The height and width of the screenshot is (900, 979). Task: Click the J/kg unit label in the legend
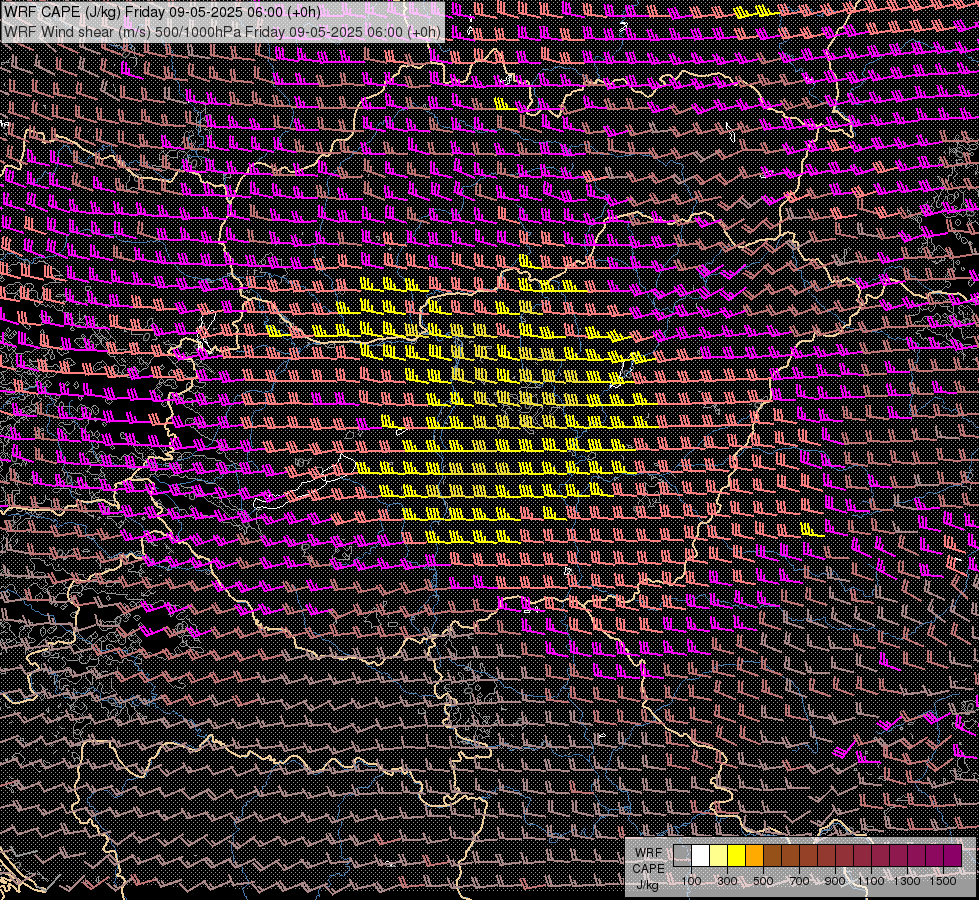(x=647, y=884)
